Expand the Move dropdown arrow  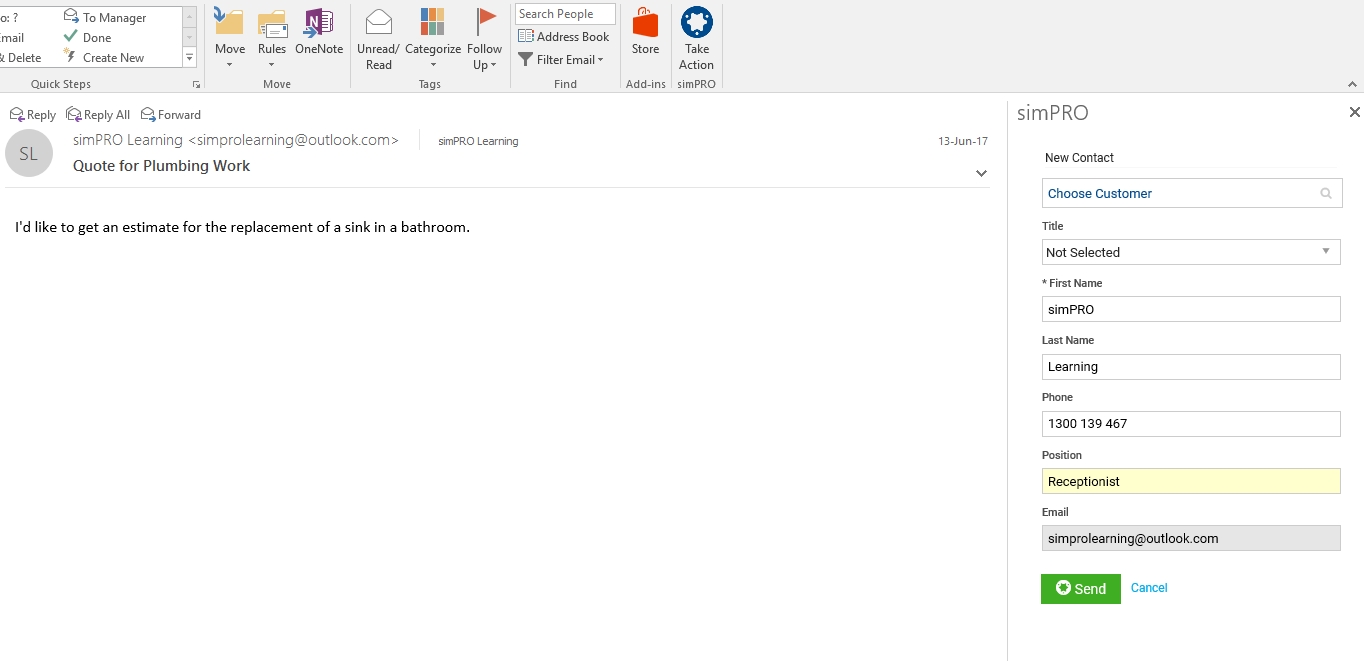(229, 65)
